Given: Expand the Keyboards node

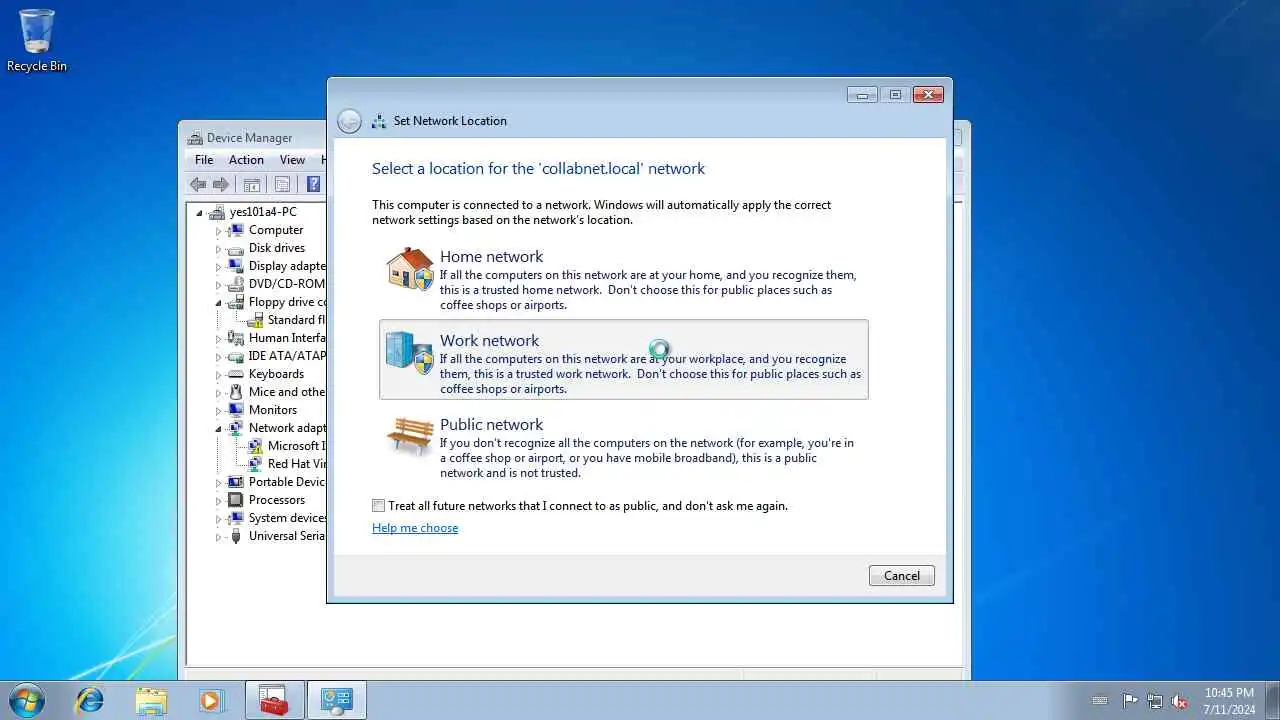Looking at the screenshot, I should (x=218, y=374).
